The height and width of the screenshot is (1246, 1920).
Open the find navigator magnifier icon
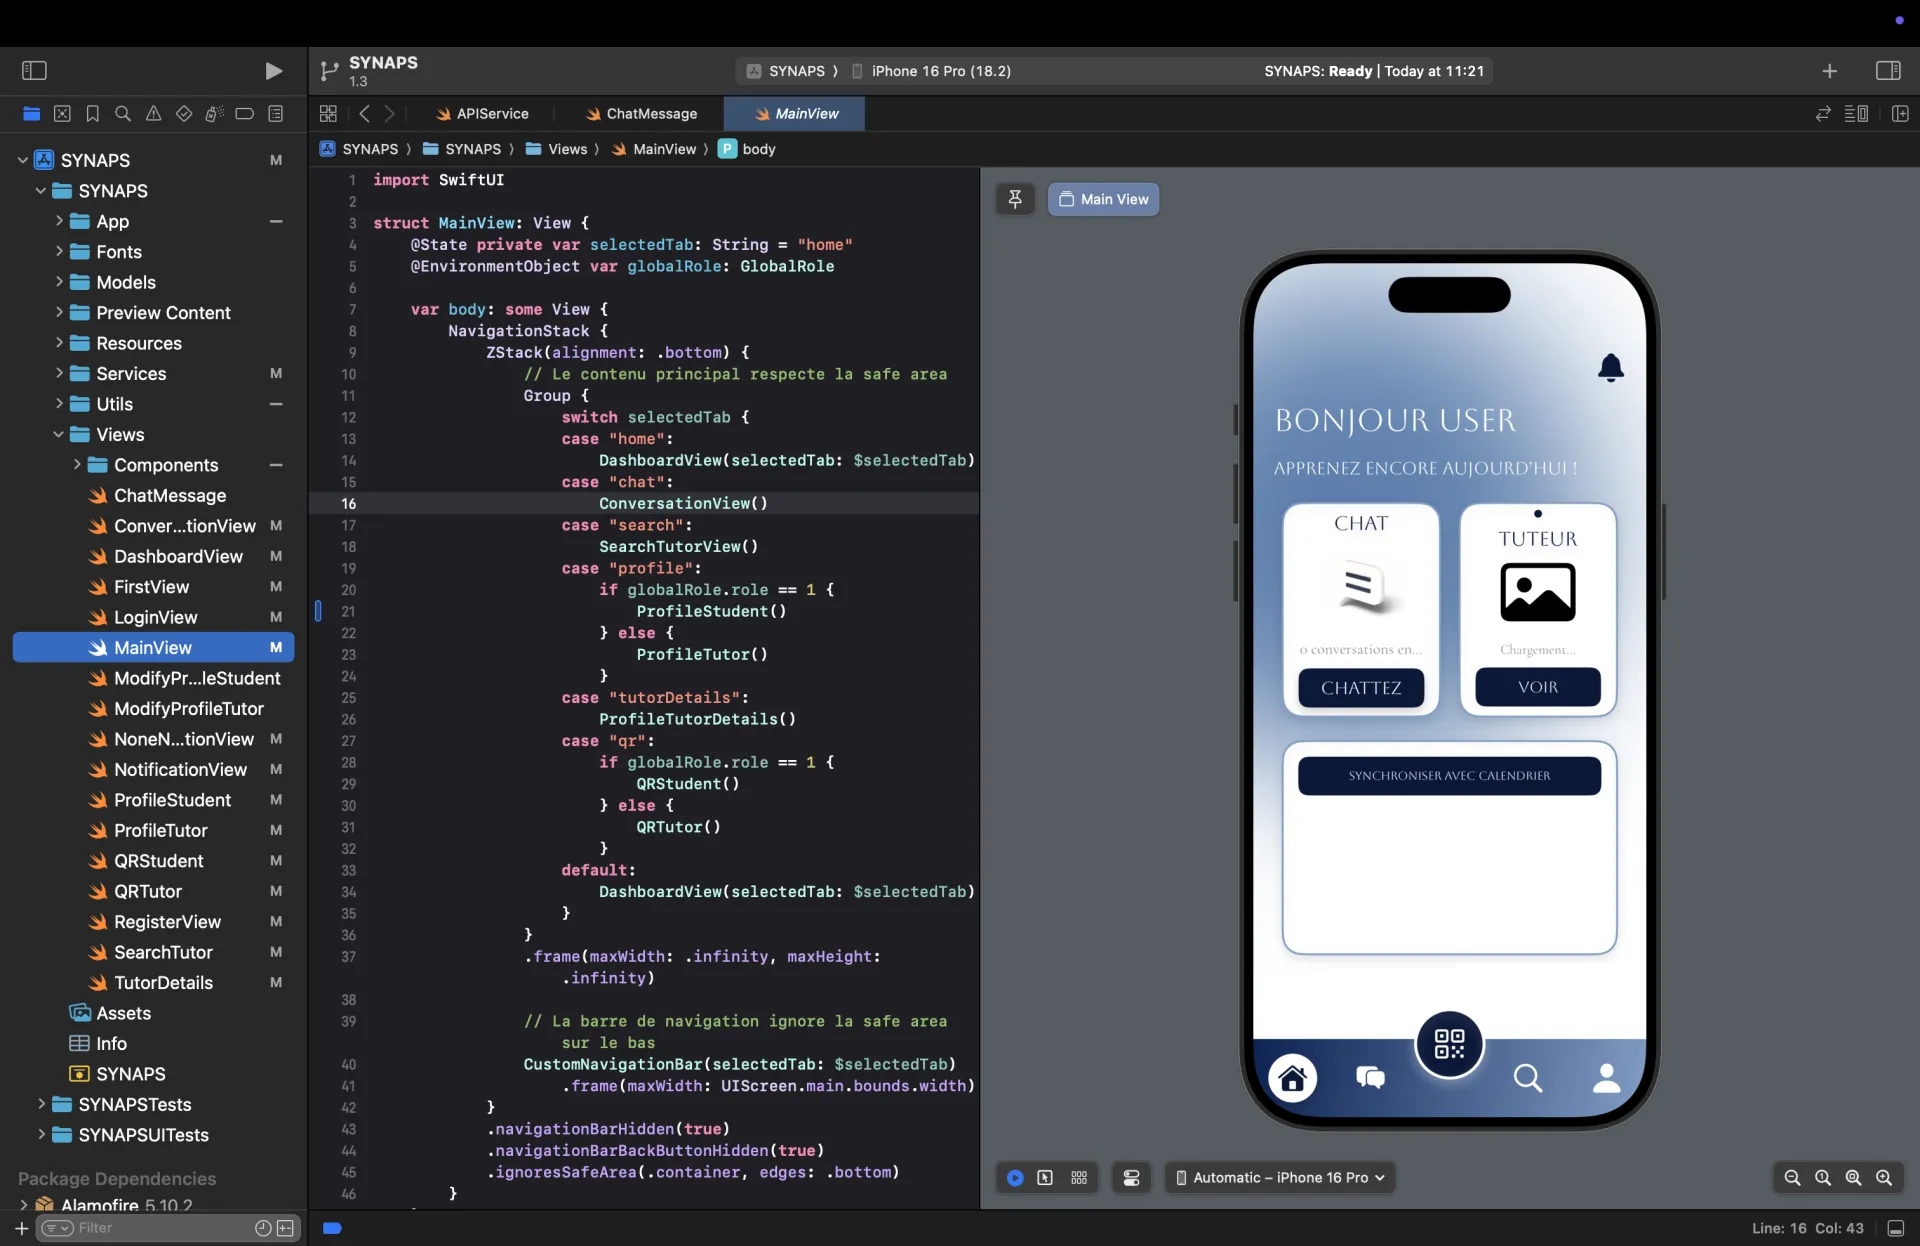(123, 113)
